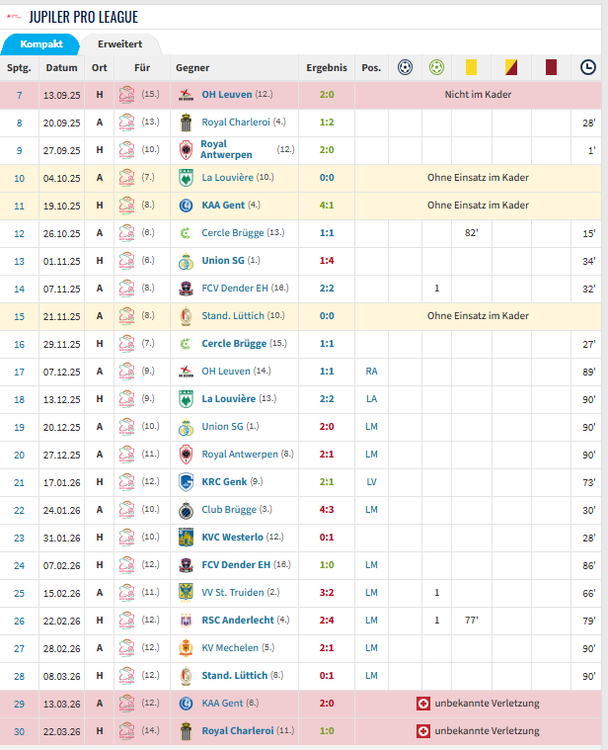Viewport: 608px width, 750px height.
Task: Open the 4:3 result against Club Brügge
Action: coord(327,510)
